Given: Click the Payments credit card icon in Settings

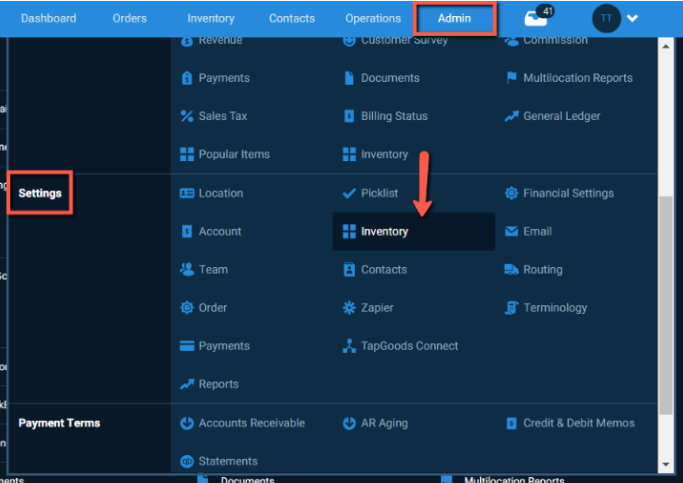Looking at the screenshot, I should pyautogui.click(x=187, y=346).
